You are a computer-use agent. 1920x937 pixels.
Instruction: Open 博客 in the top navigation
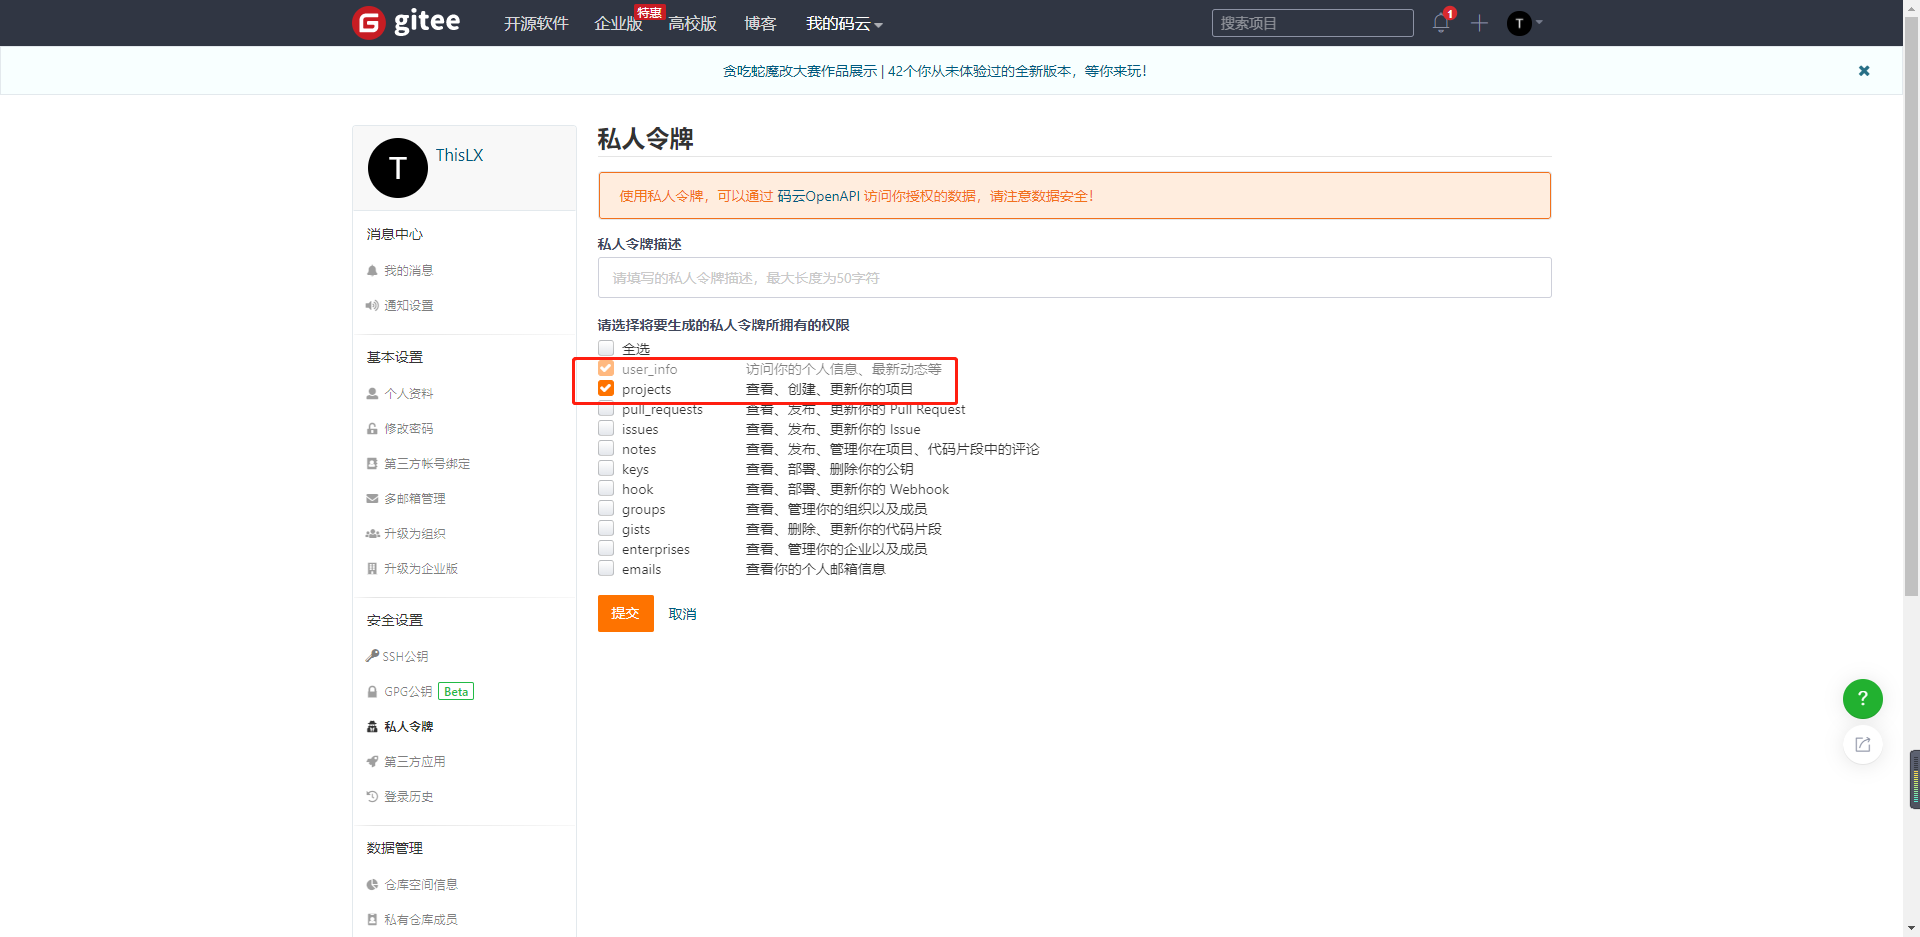click(x=760, y=24)
